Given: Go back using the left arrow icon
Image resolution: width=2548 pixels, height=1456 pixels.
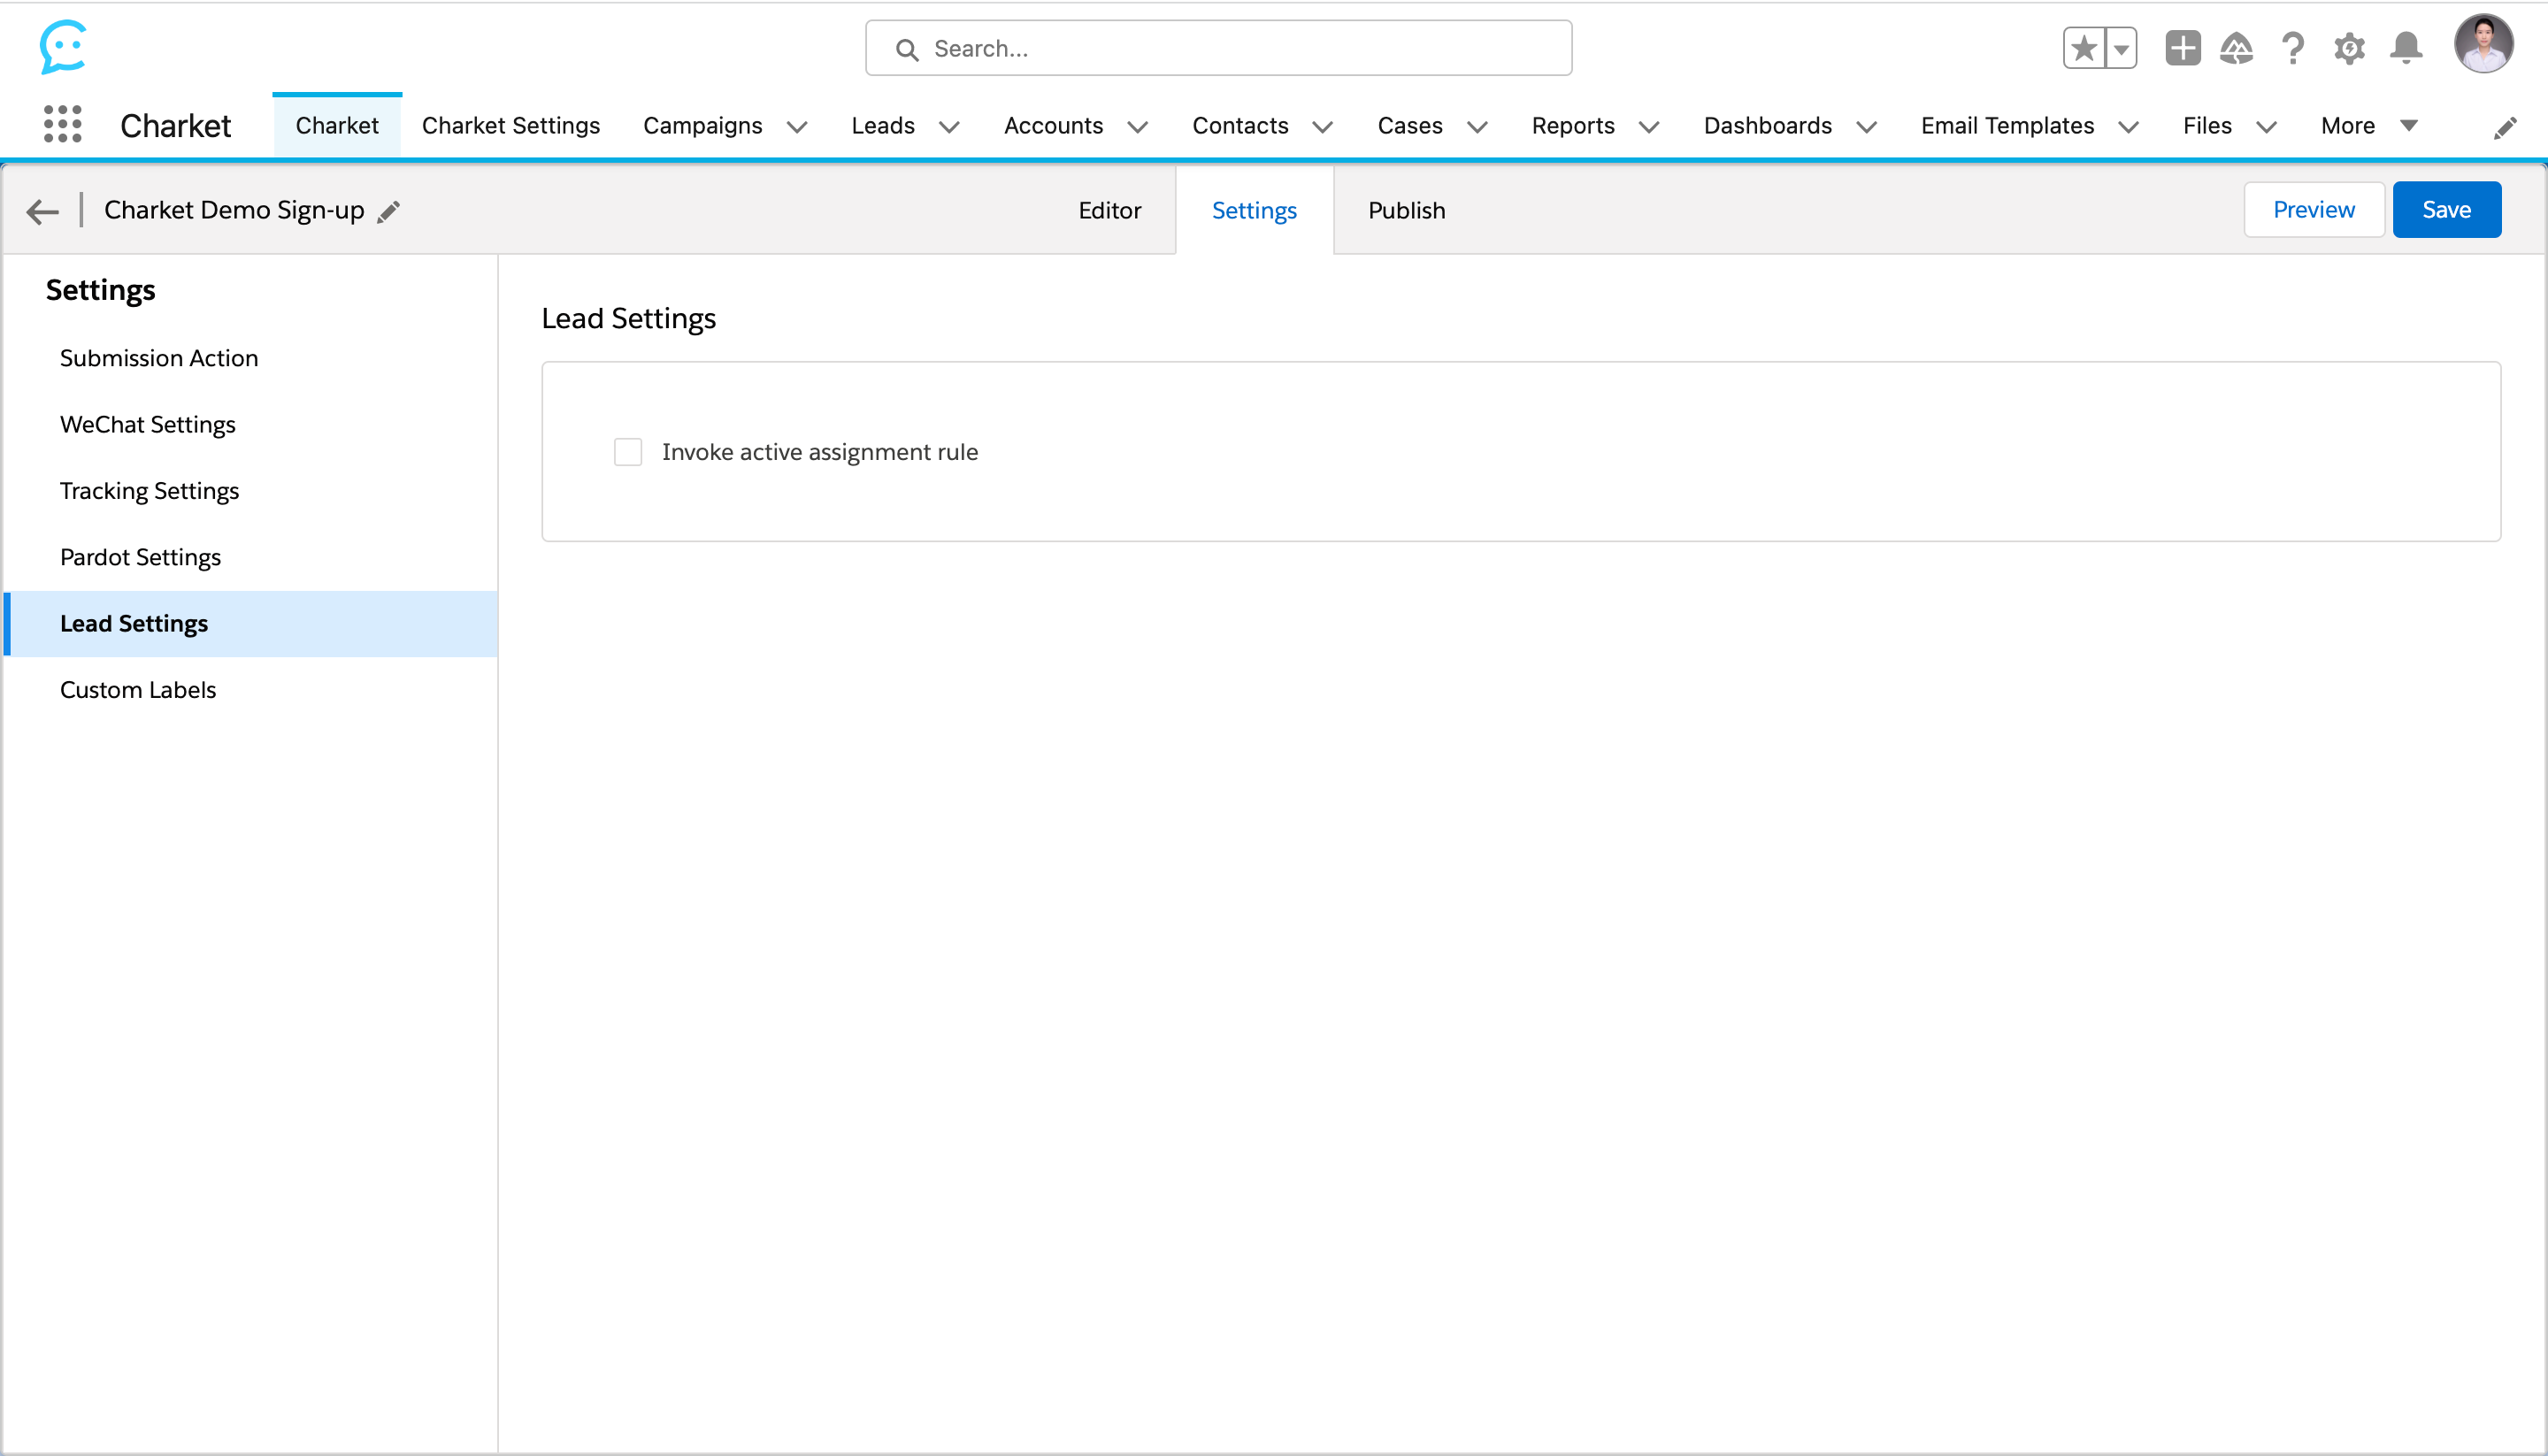Looking at the screenshot, I should [x=43, y=211].
